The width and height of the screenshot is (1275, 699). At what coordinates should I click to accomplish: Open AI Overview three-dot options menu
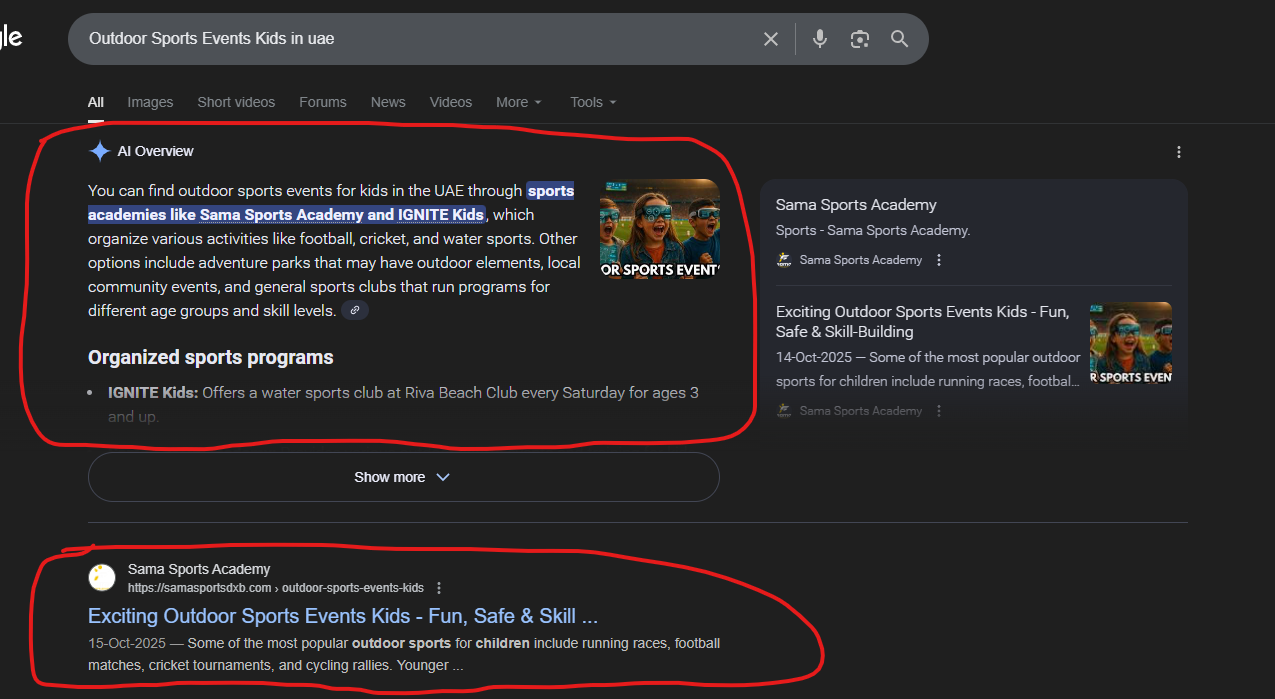1179,152
